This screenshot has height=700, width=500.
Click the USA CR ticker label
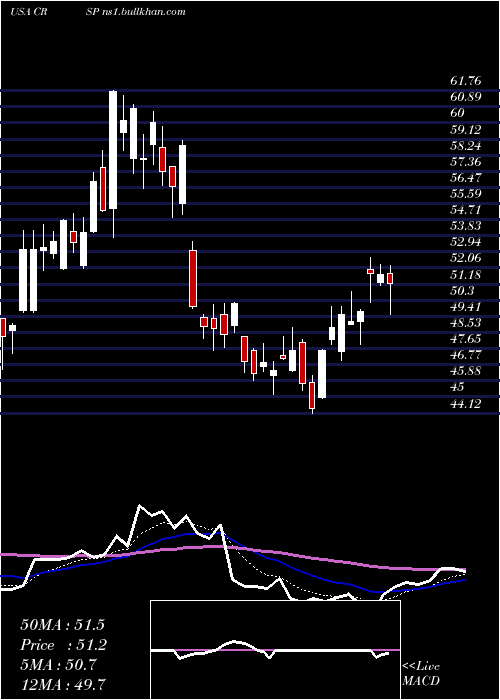coord(29,12)
